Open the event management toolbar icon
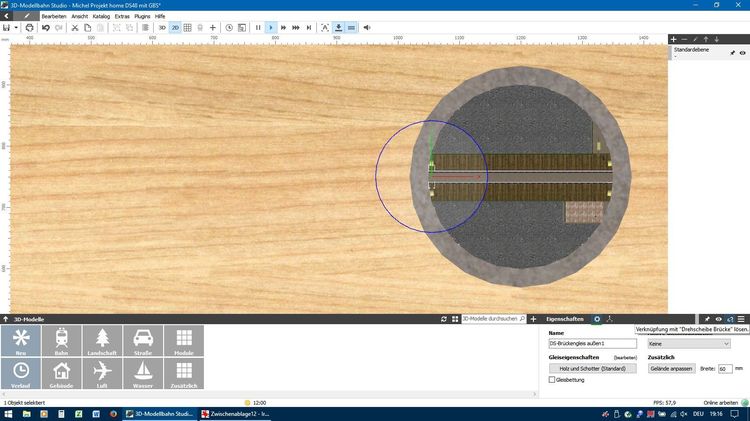The height and width of the screenshot is (421, 750). [242, 28]
